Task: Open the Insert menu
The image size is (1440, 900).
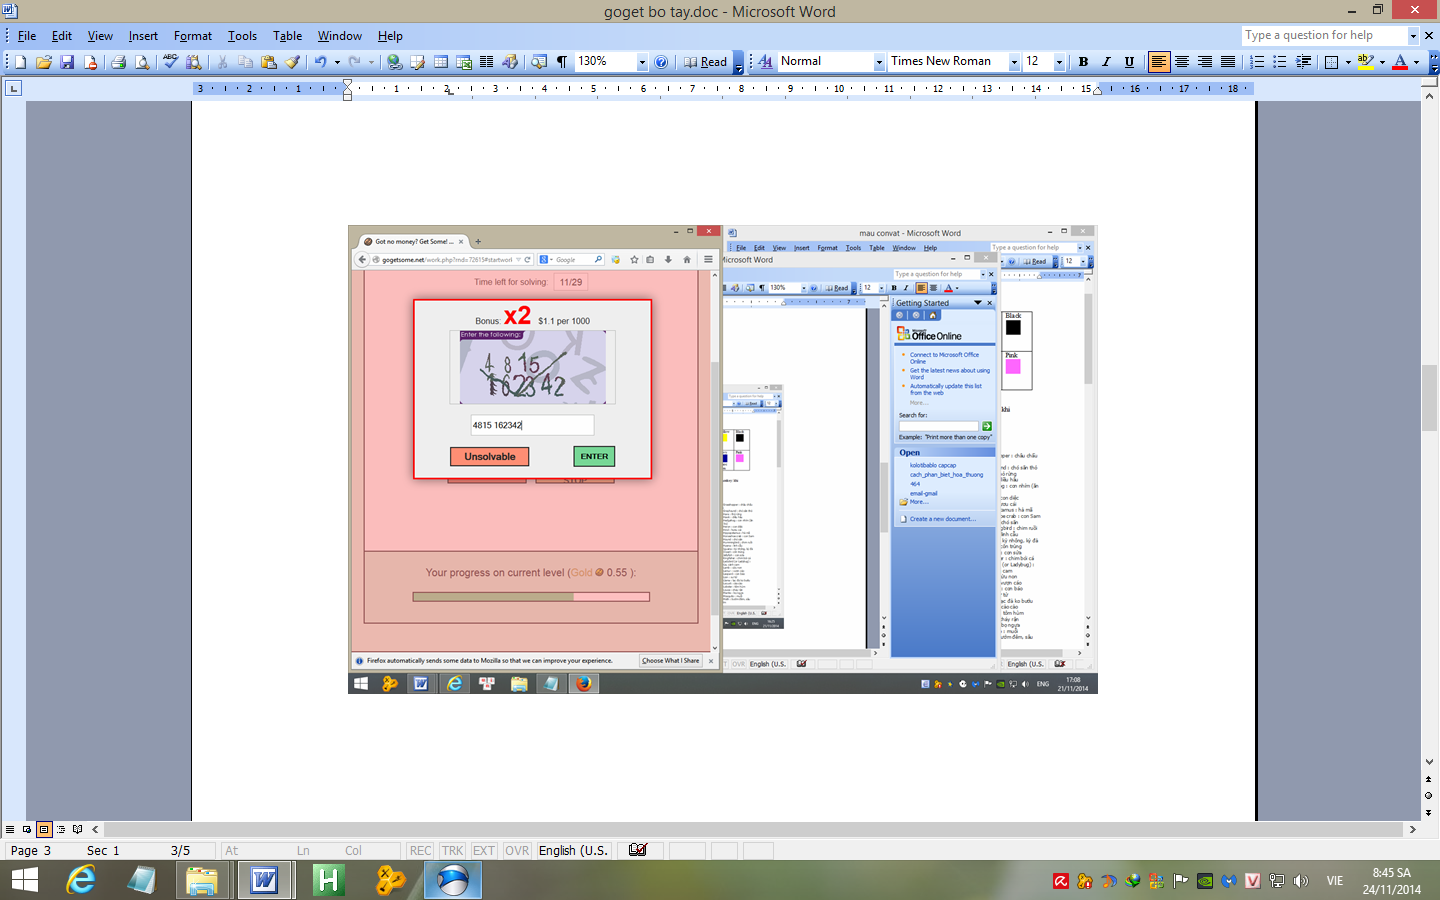Action: 143,36
